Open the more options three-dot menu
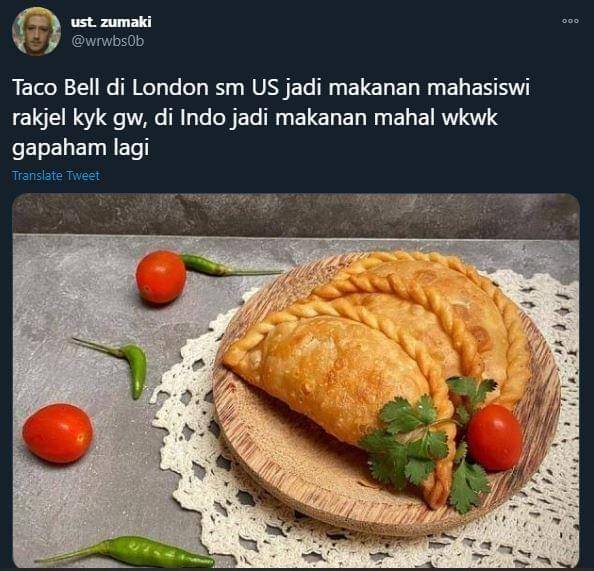The image size is (594, 571). 570,21
